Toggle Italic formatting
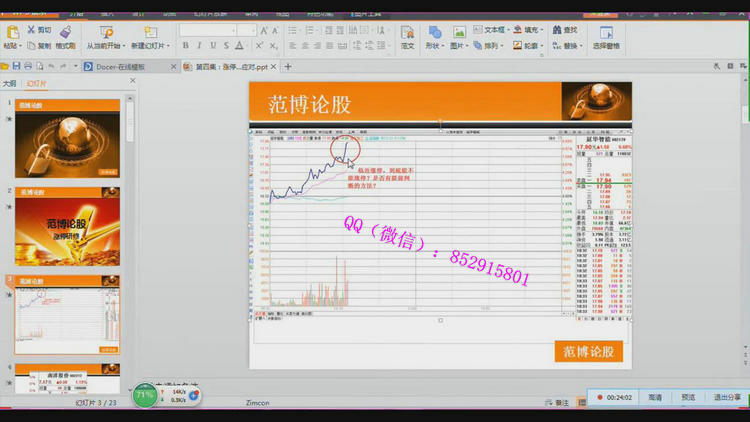This screenshot has height=422, width=750. click(199, 46)
